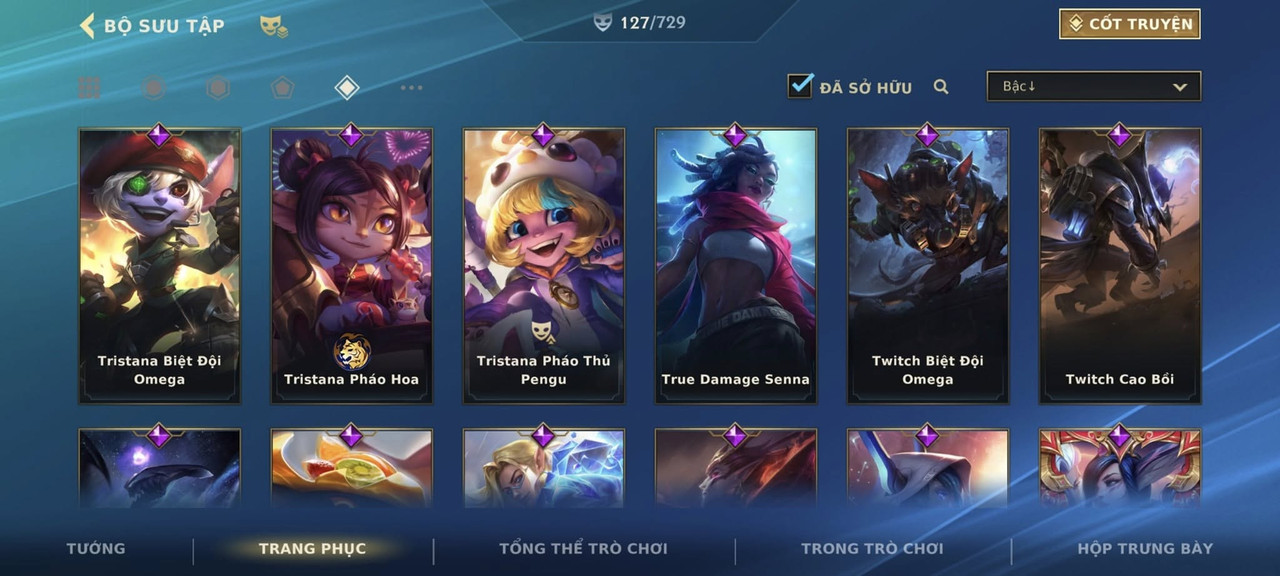Click the dropdown chevron arrow for sorting

click(1180, 87)
